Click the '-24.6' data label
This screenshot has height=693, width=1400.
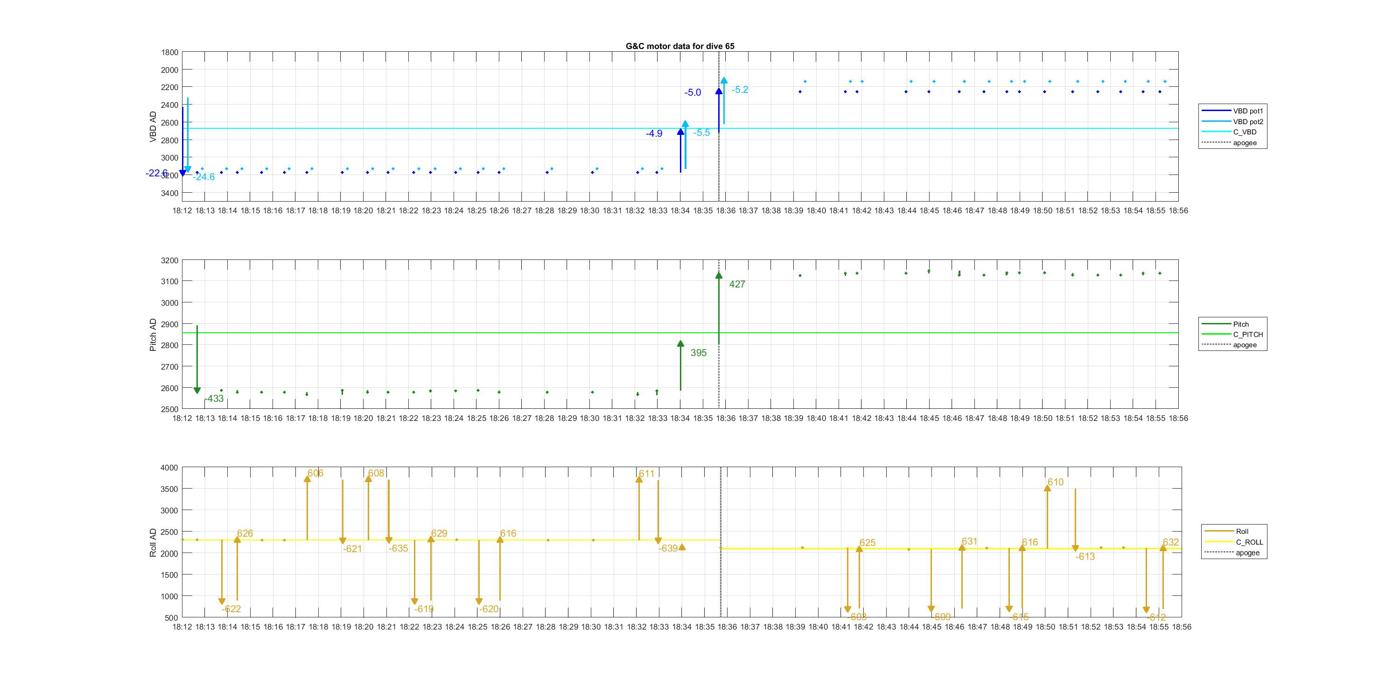204,177
